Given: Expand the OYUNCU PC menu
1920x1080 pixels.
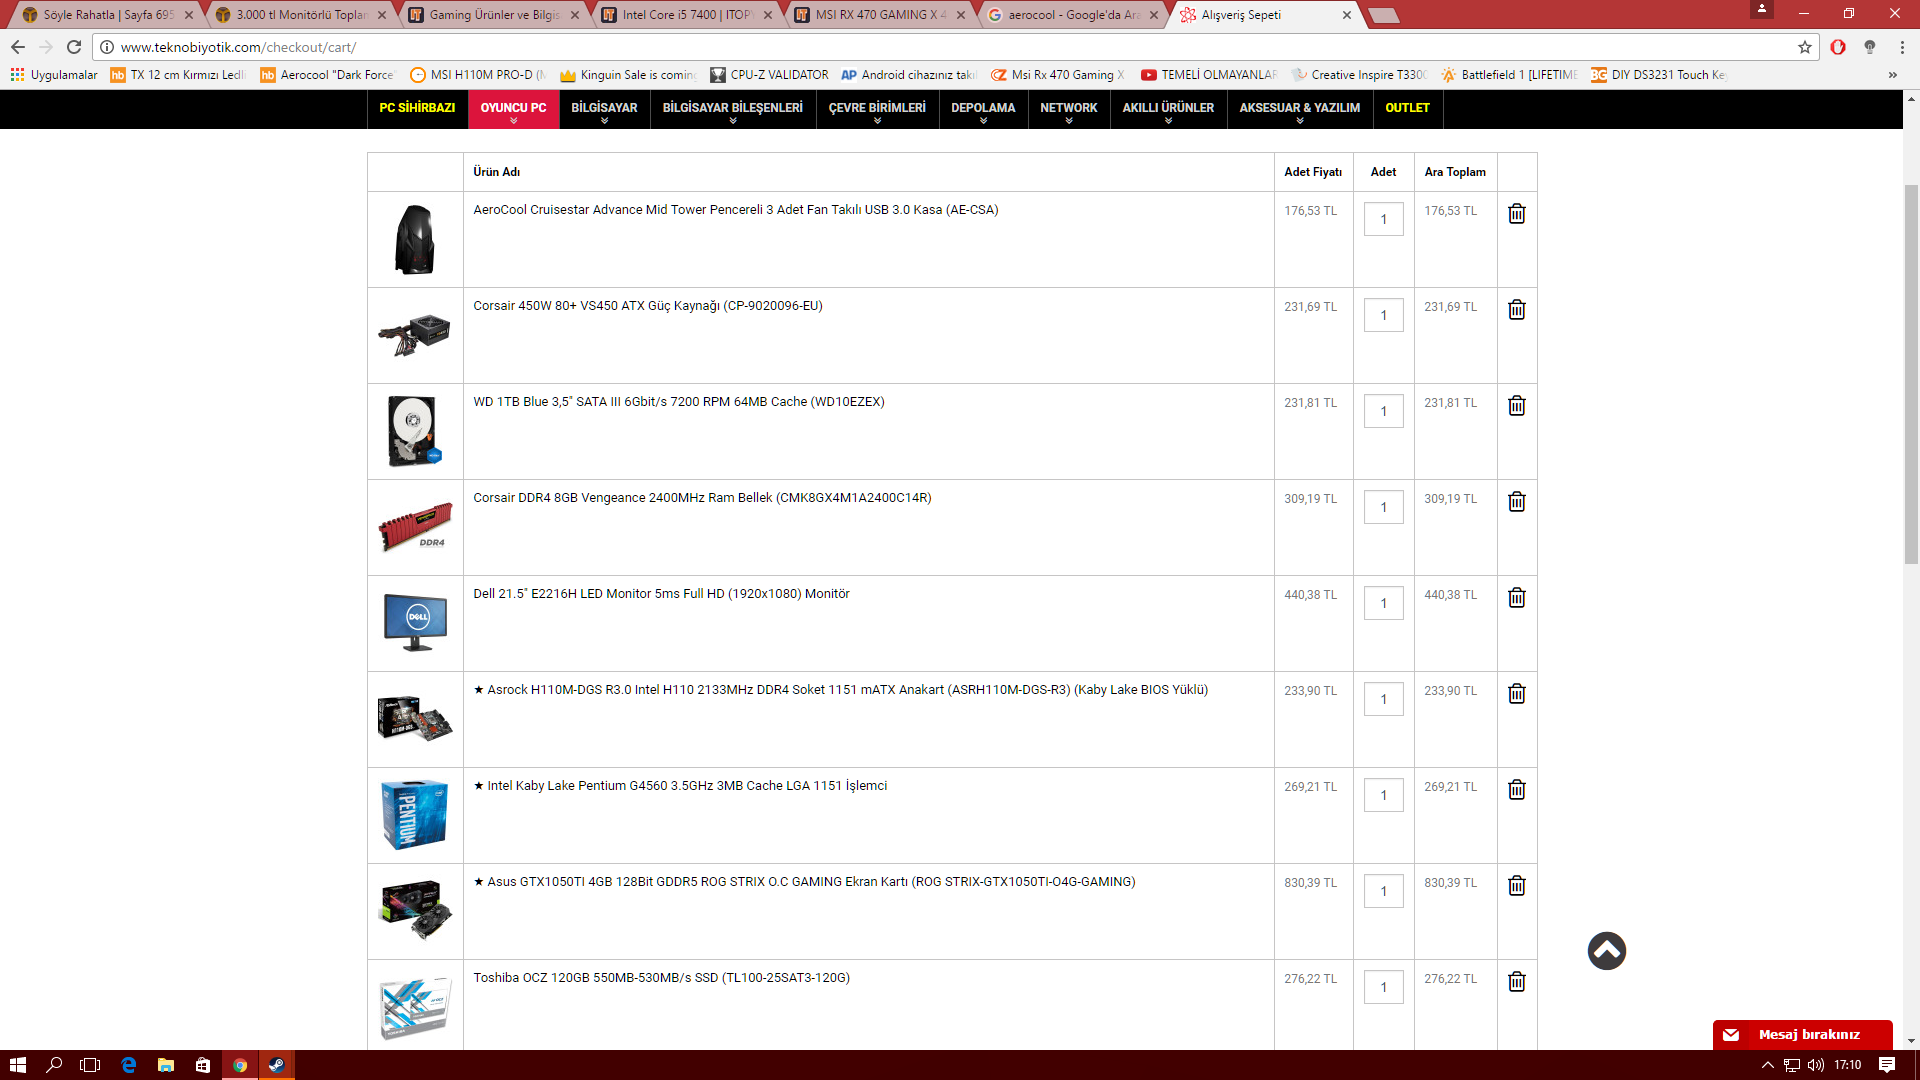Looking at the screenshot, I should click(513, 109).
